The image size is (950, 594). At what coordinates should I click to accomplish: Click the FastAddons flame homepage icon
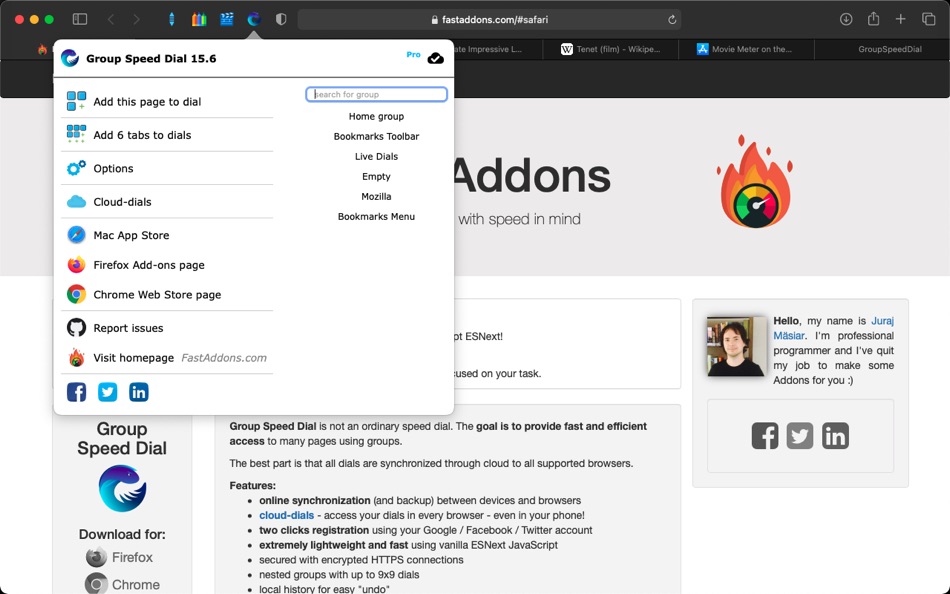76,358
